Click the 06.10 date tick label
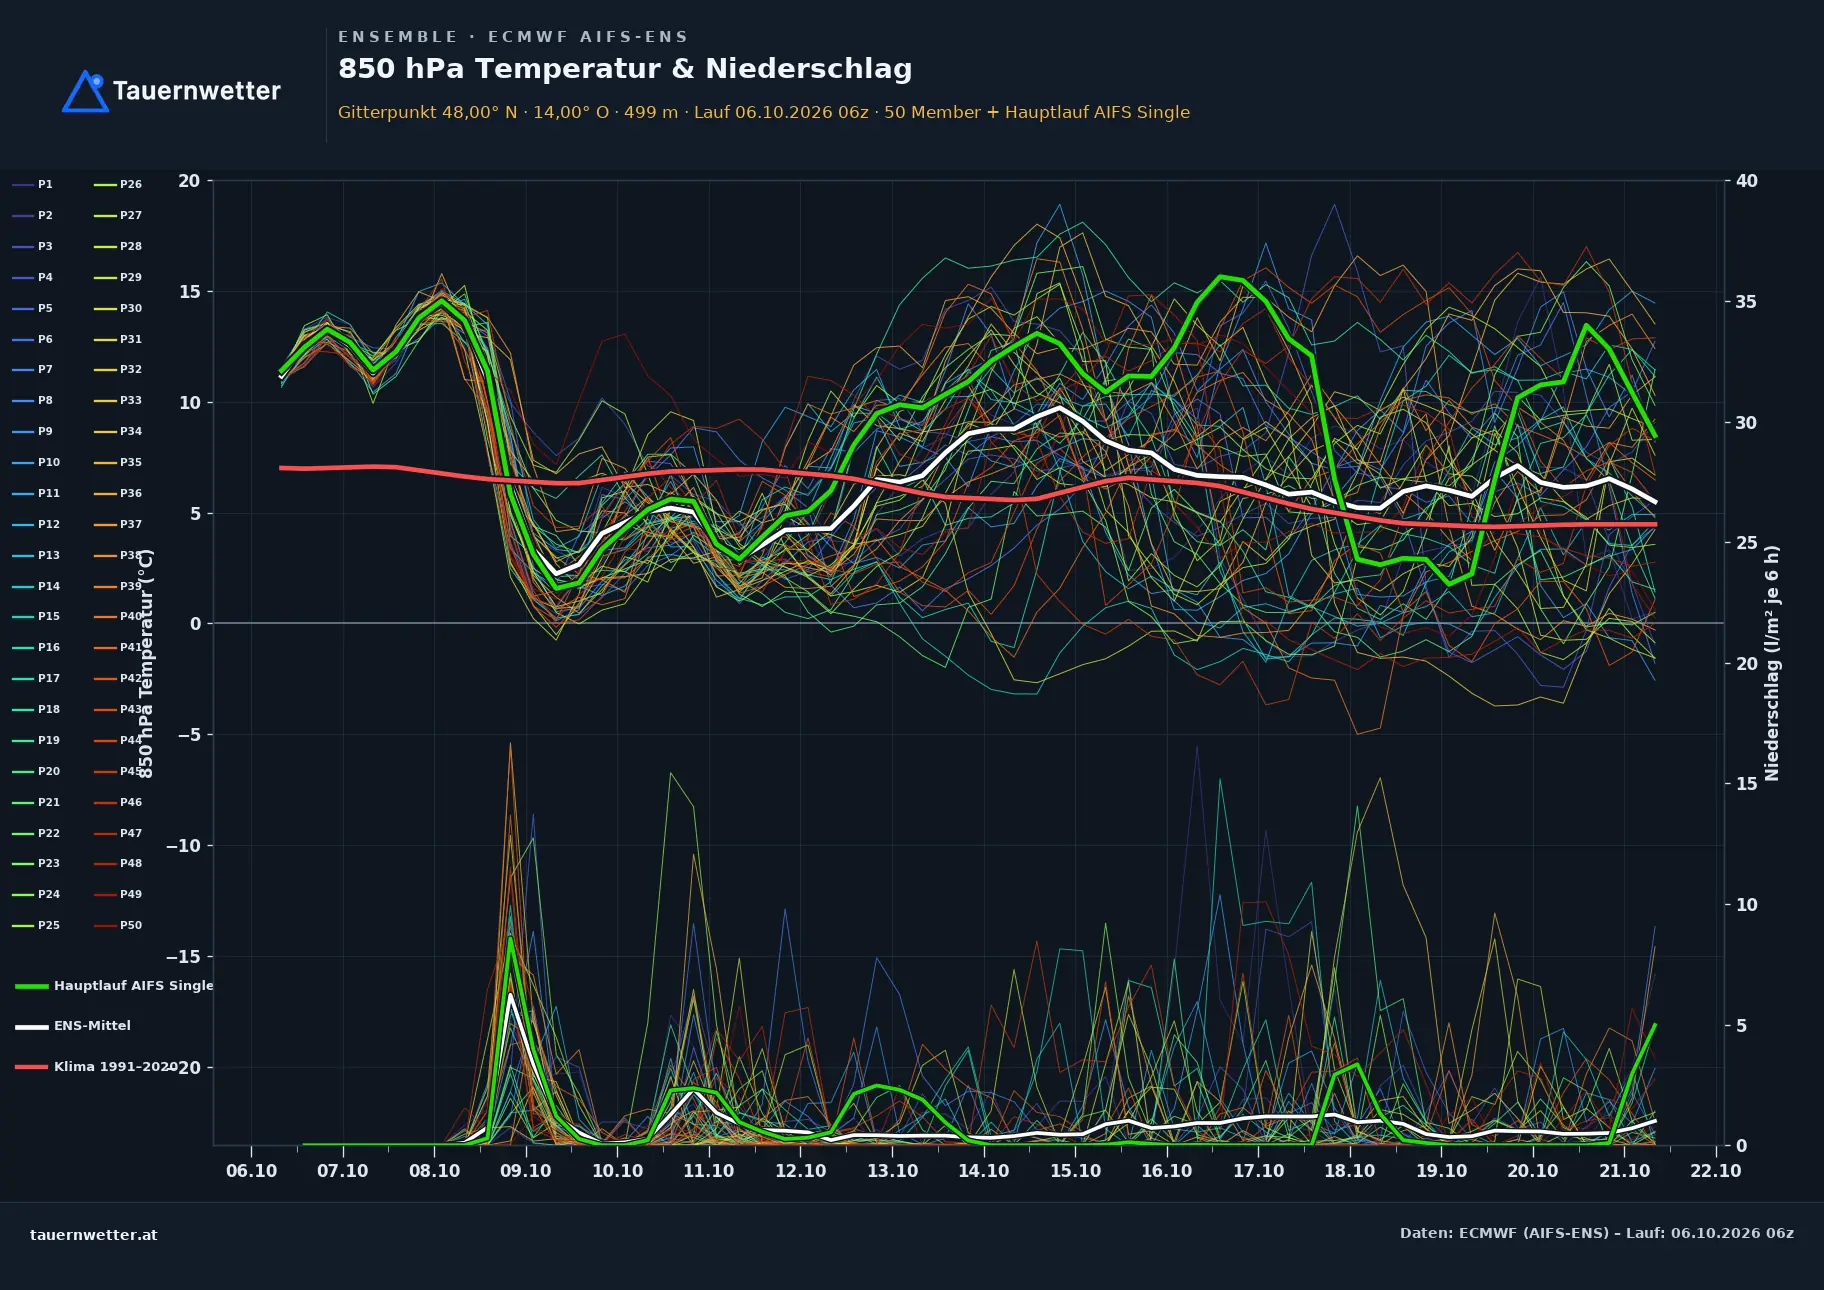This screenshot has width=1824, height=1290. (x=252, y=1171)
